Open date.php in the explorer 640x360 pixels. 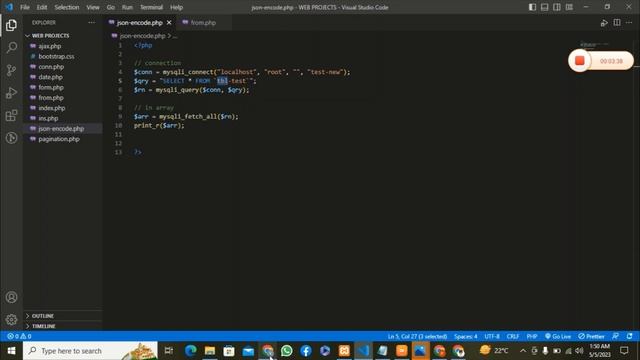tap(62, 77)
